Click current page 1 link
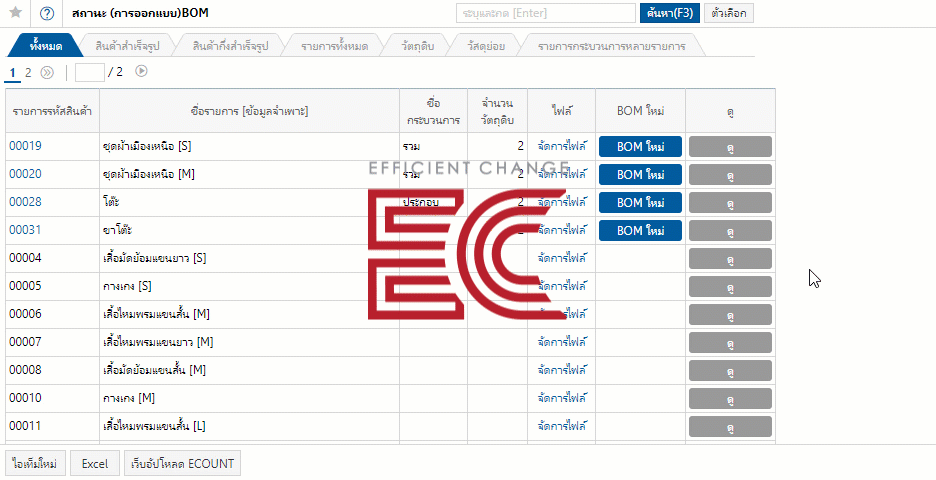936x480 pixels. tap(13, 72)
